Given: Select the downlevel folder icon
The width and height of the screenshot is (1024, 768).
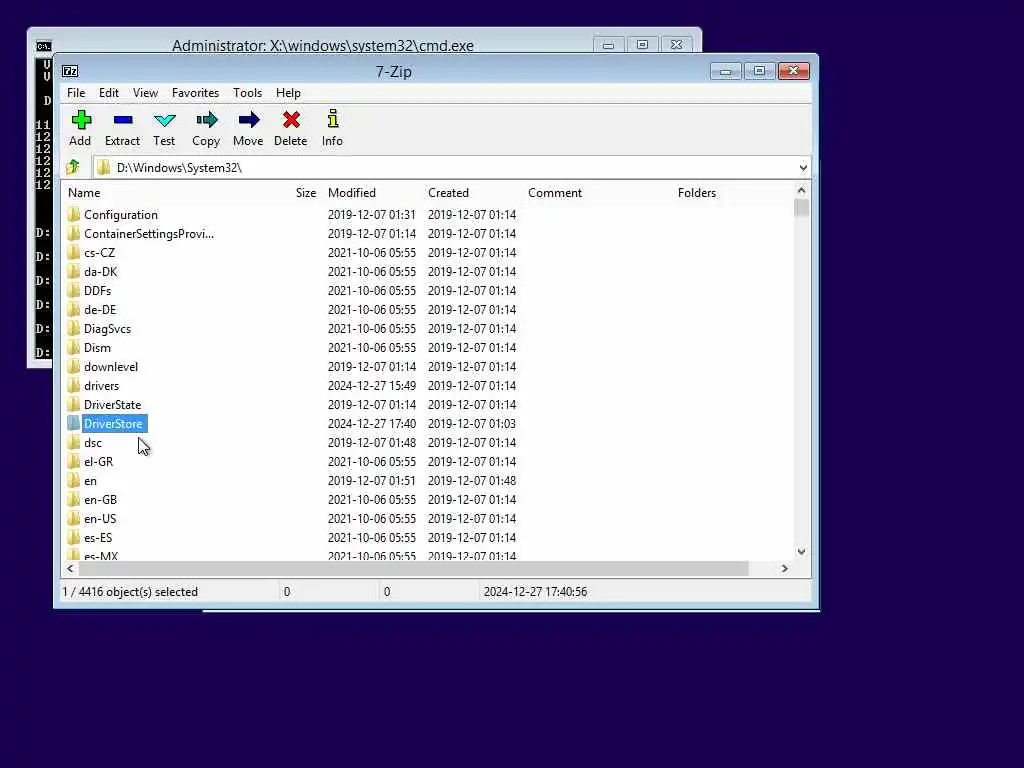Looking at the screenshot, I should click(74, 366).
